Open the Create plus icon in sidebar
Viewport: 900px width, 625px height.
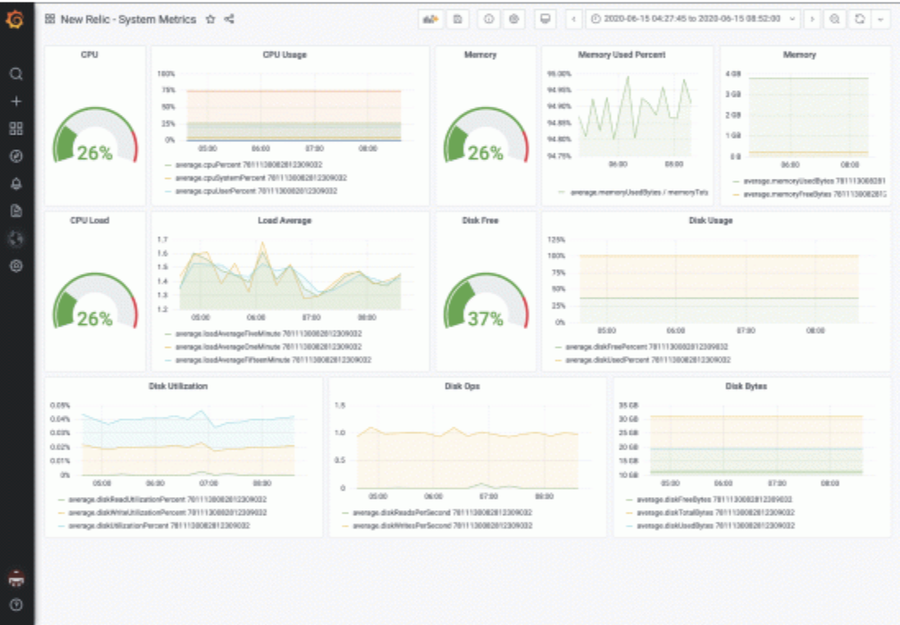(x=16, y=102)
